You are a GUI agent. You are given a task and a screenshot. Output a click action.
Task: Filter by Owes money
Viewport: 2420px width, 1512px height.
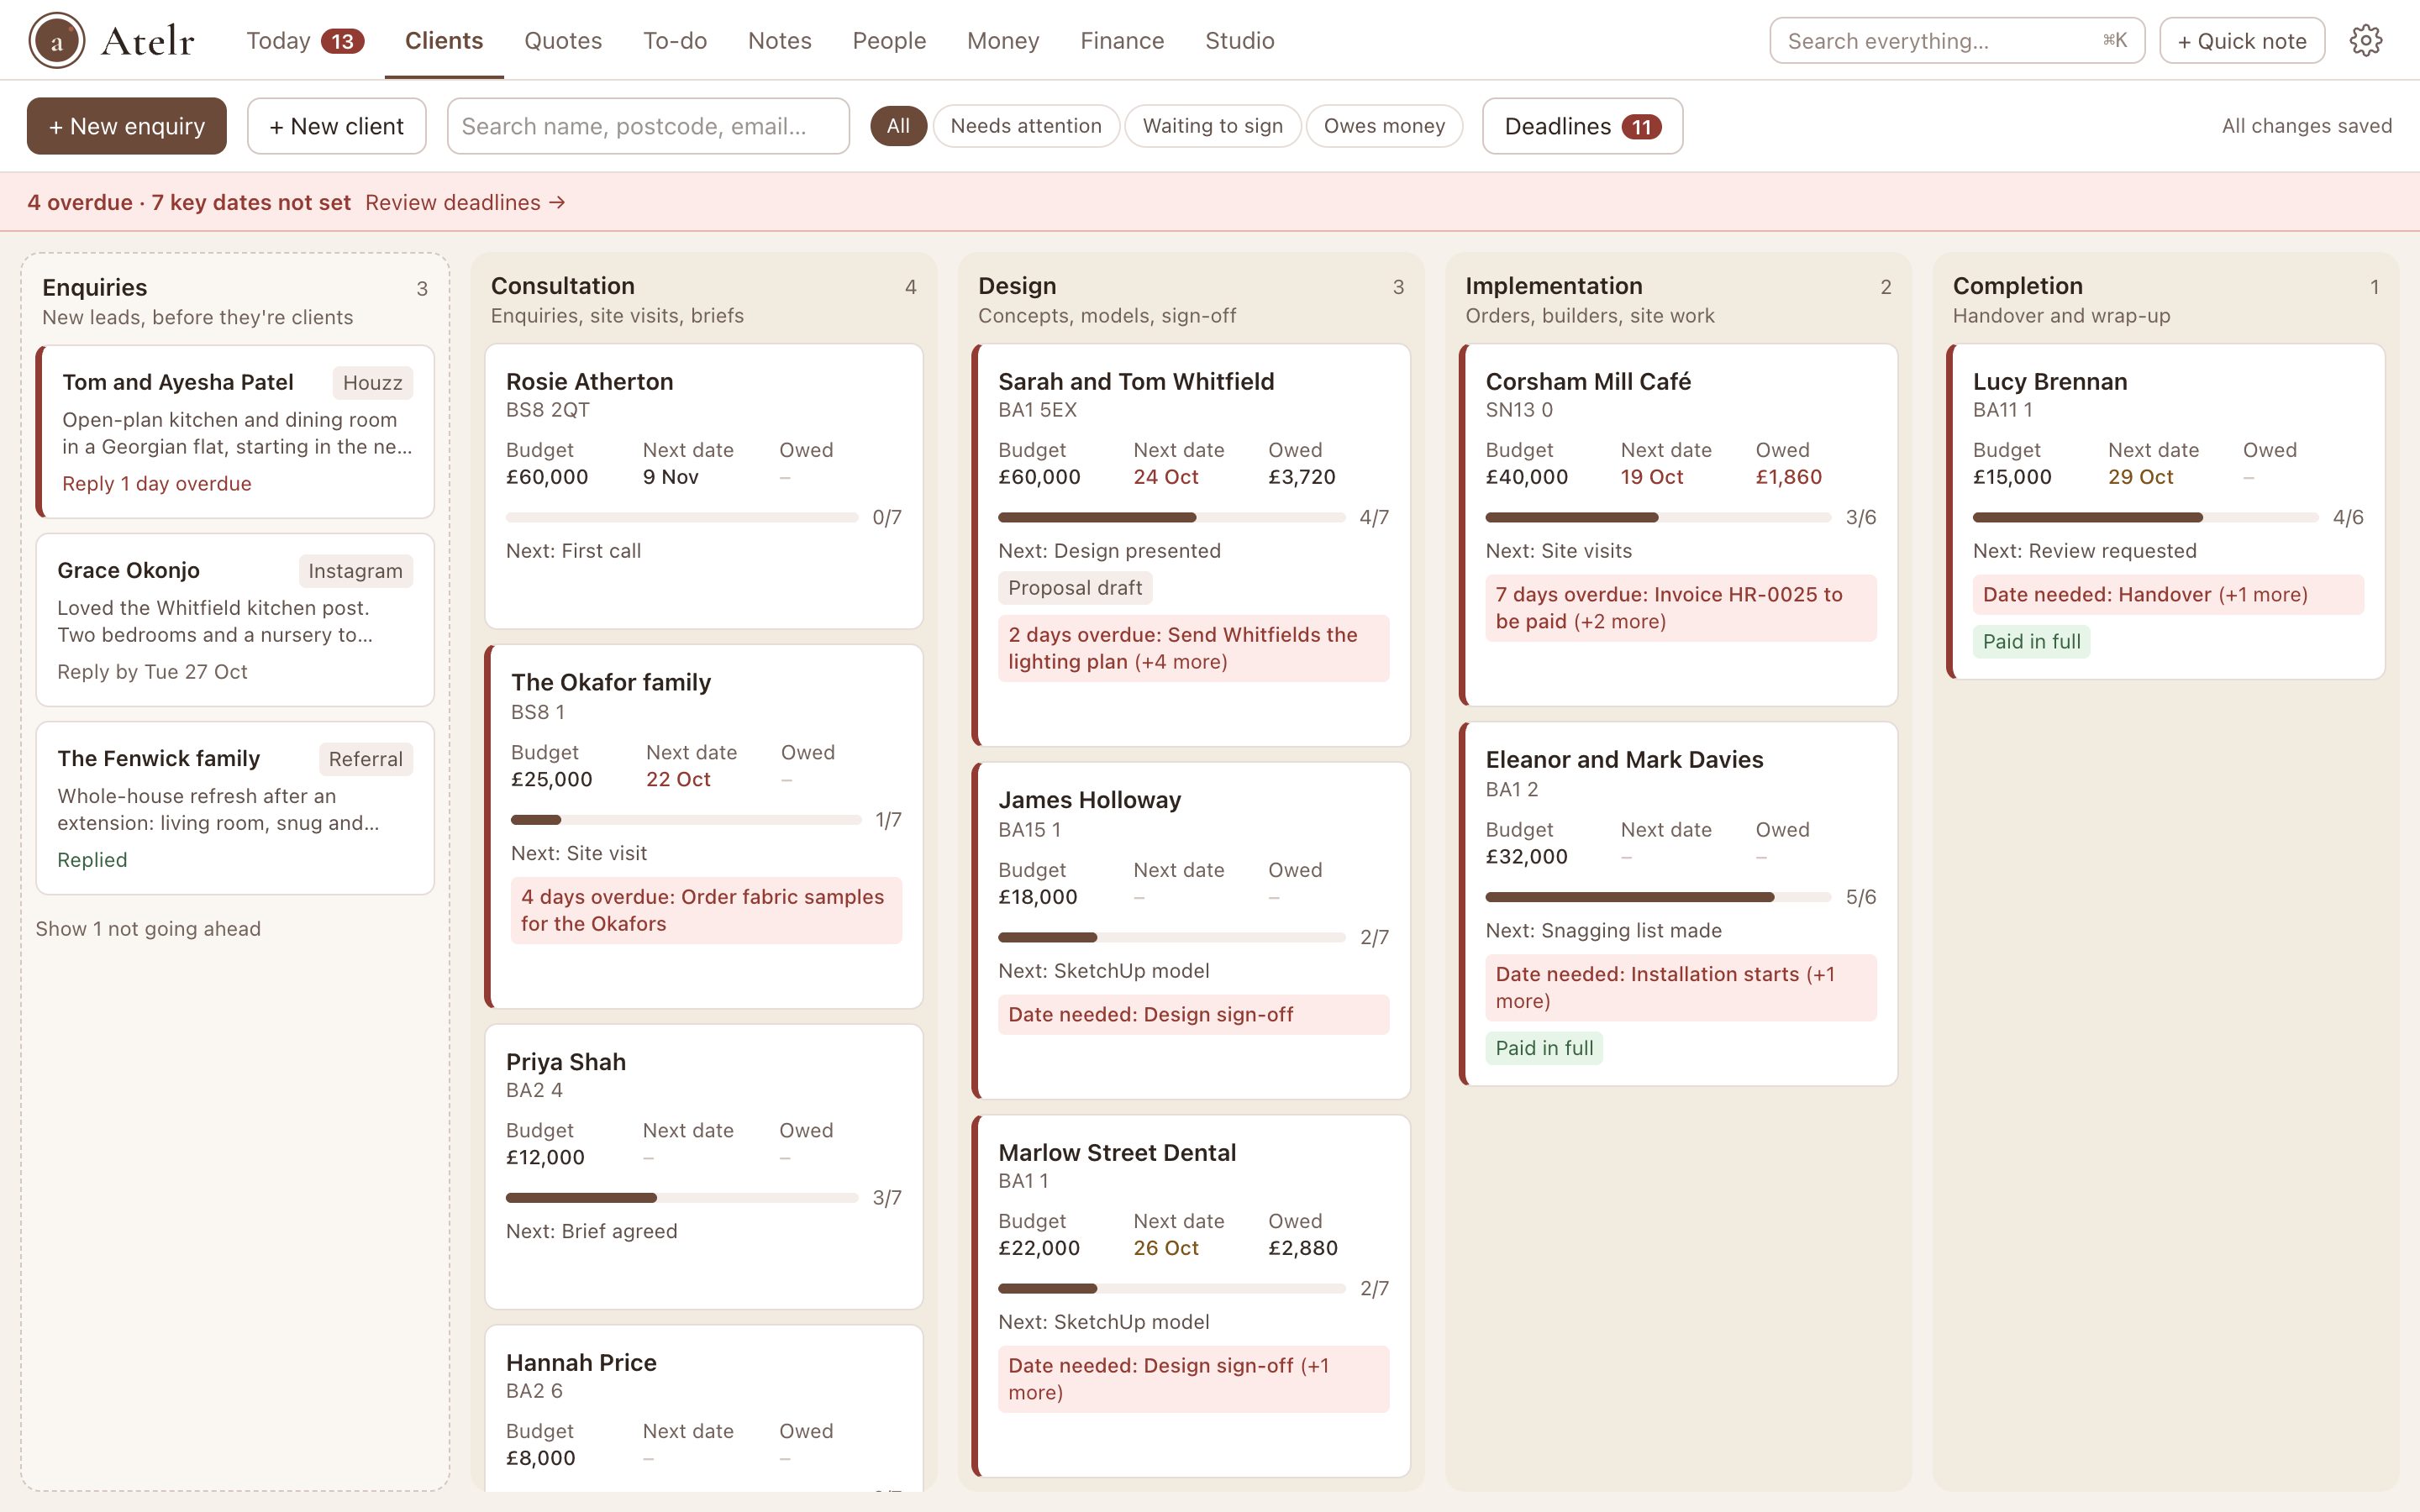pyautogui.click(x=1384, y=126)
